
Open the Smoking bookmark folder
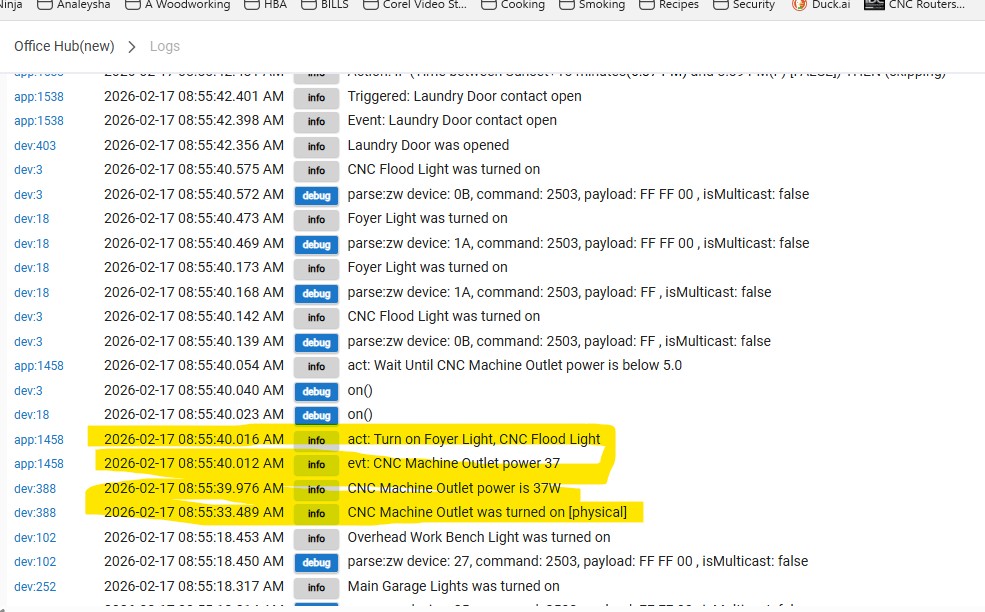pos(592,5)
